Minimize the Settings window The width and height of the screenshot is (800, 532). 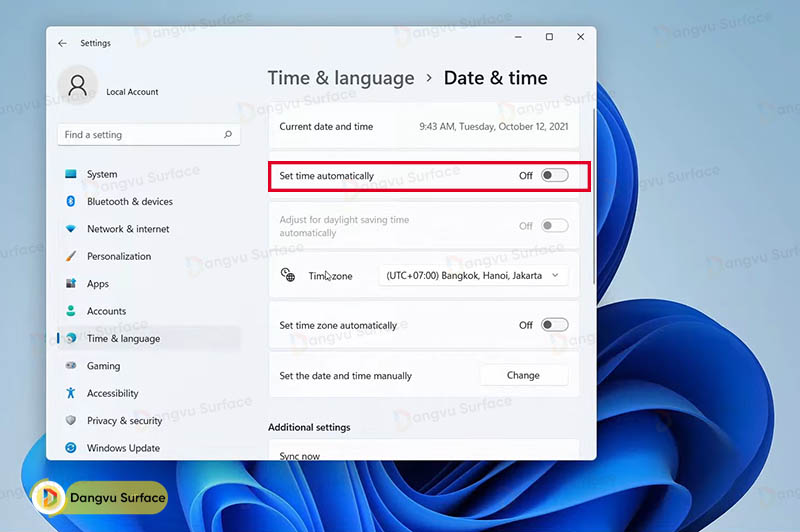click(518, 37)
